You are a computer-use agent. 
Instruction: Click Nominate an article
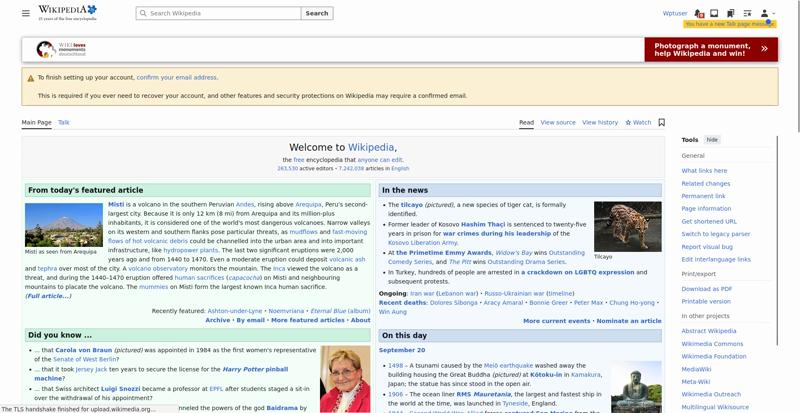click(x=629, y=321)
